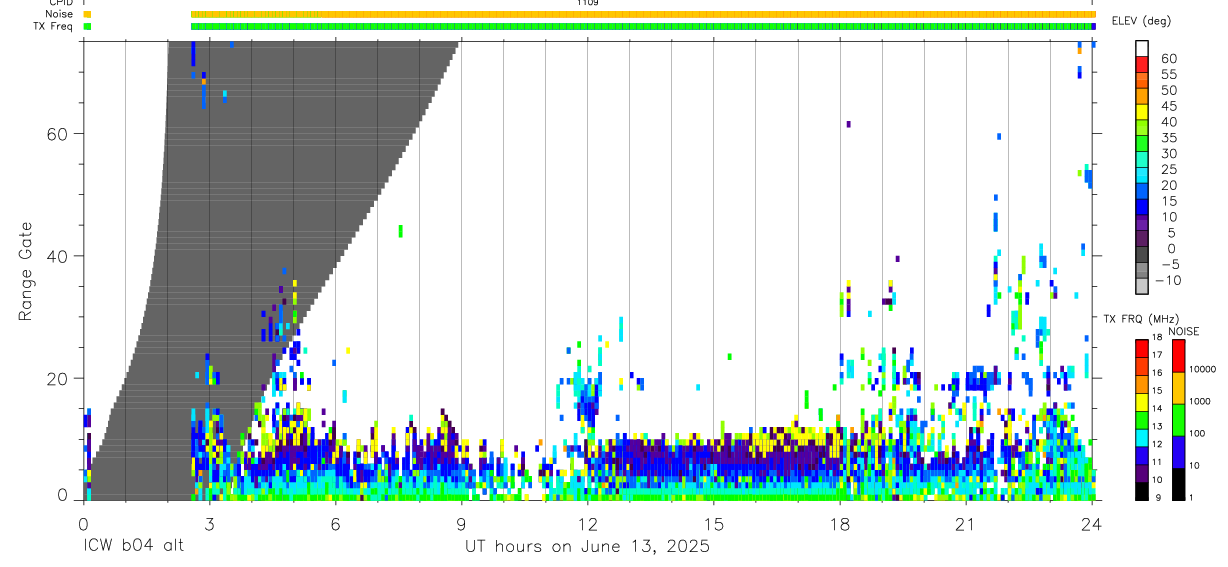Click the ELEV colorbar label '45'
Image resolution: width=1228 pixels, height=567 pixels.
point(1169,106)
